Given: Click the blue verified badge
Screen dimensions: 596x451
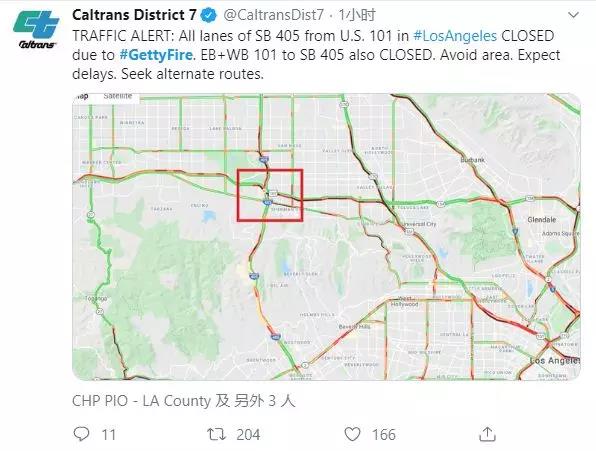Looking at the screenshot, I should coord(209,15).
